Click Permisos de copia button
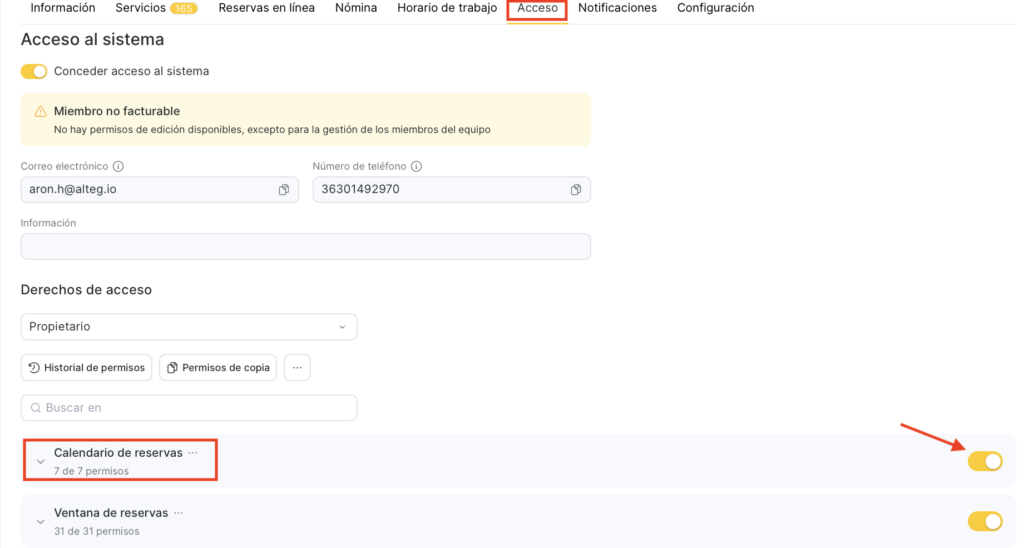The width and height of the screenshot is (1024, 548). tap(218, 368)
